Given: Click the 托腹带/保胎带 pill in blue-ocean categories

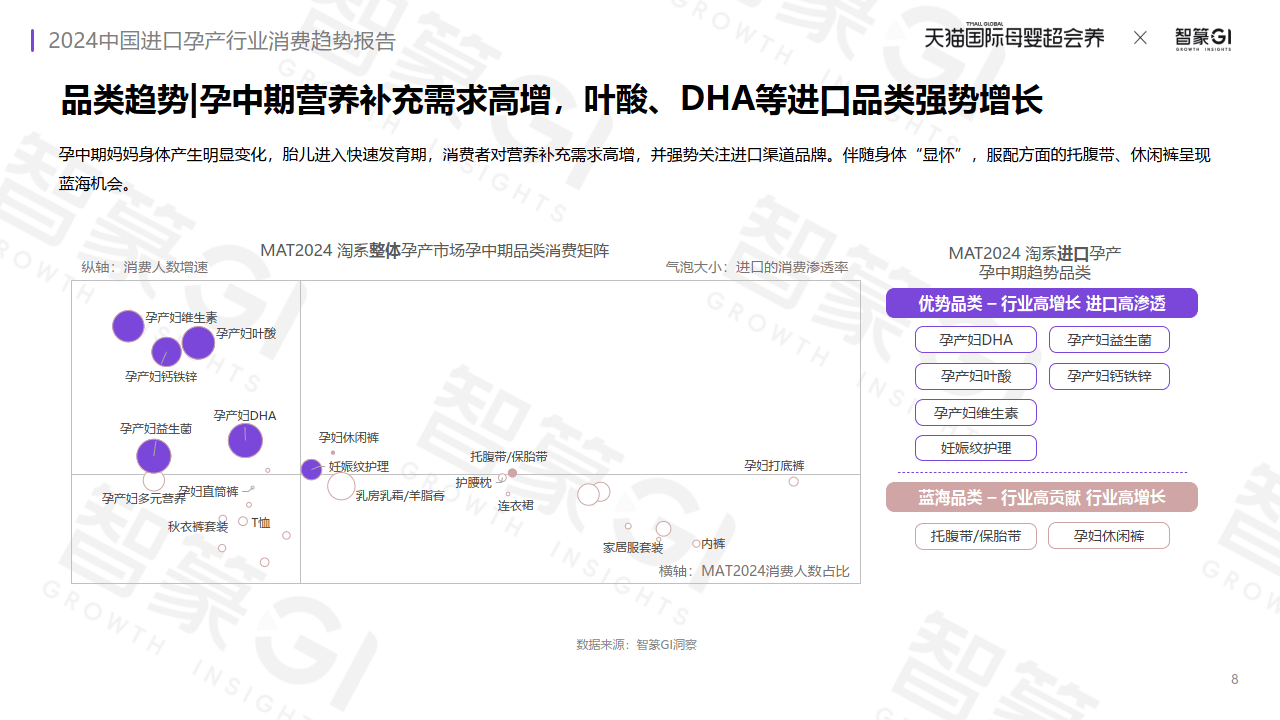Looking at the screenshot, I should (975, 536).
